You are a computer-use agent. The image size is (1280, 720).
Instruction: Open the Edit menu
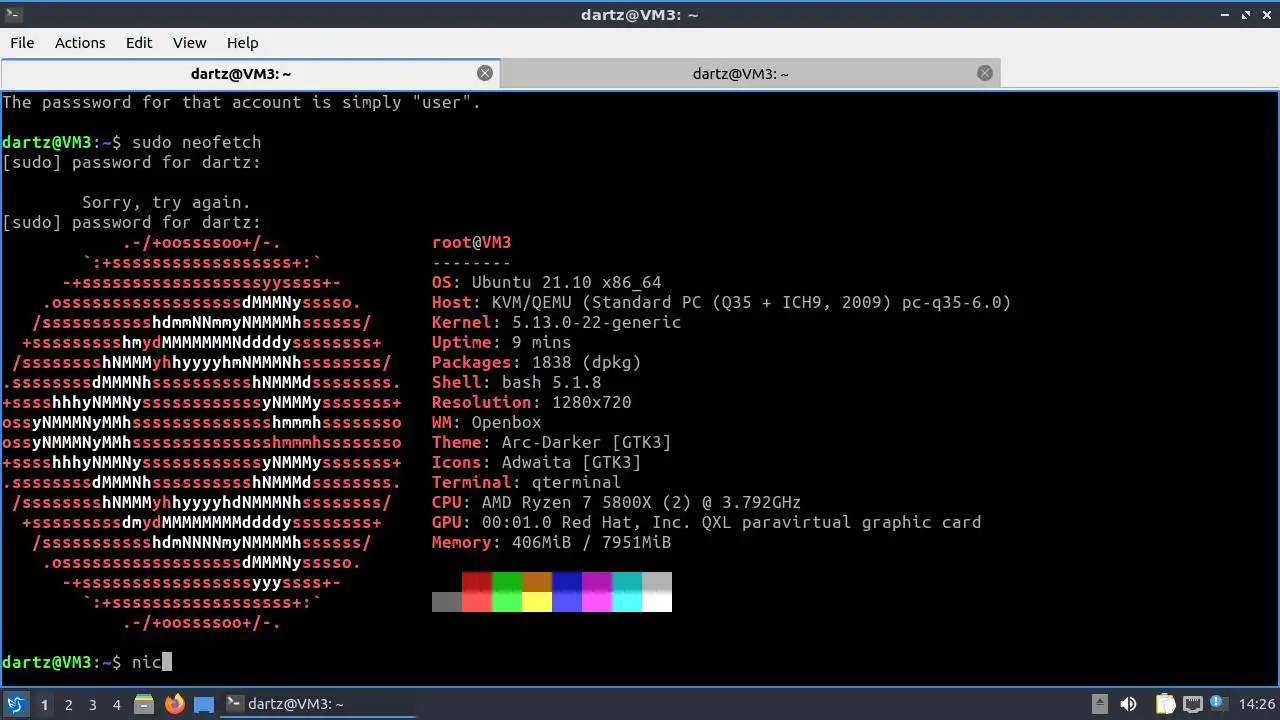pos(139,43)
